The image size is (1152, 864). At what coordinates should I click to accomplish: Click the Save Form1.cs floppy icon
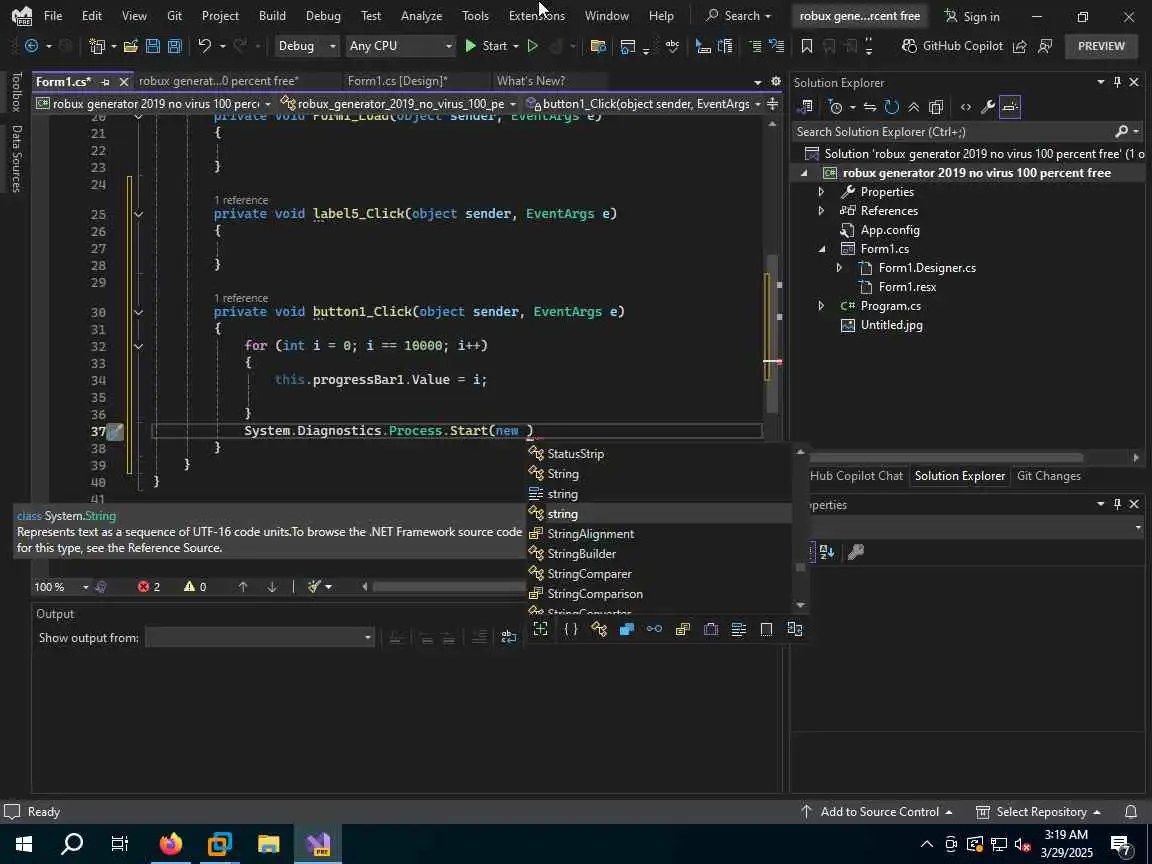point(153,46)
